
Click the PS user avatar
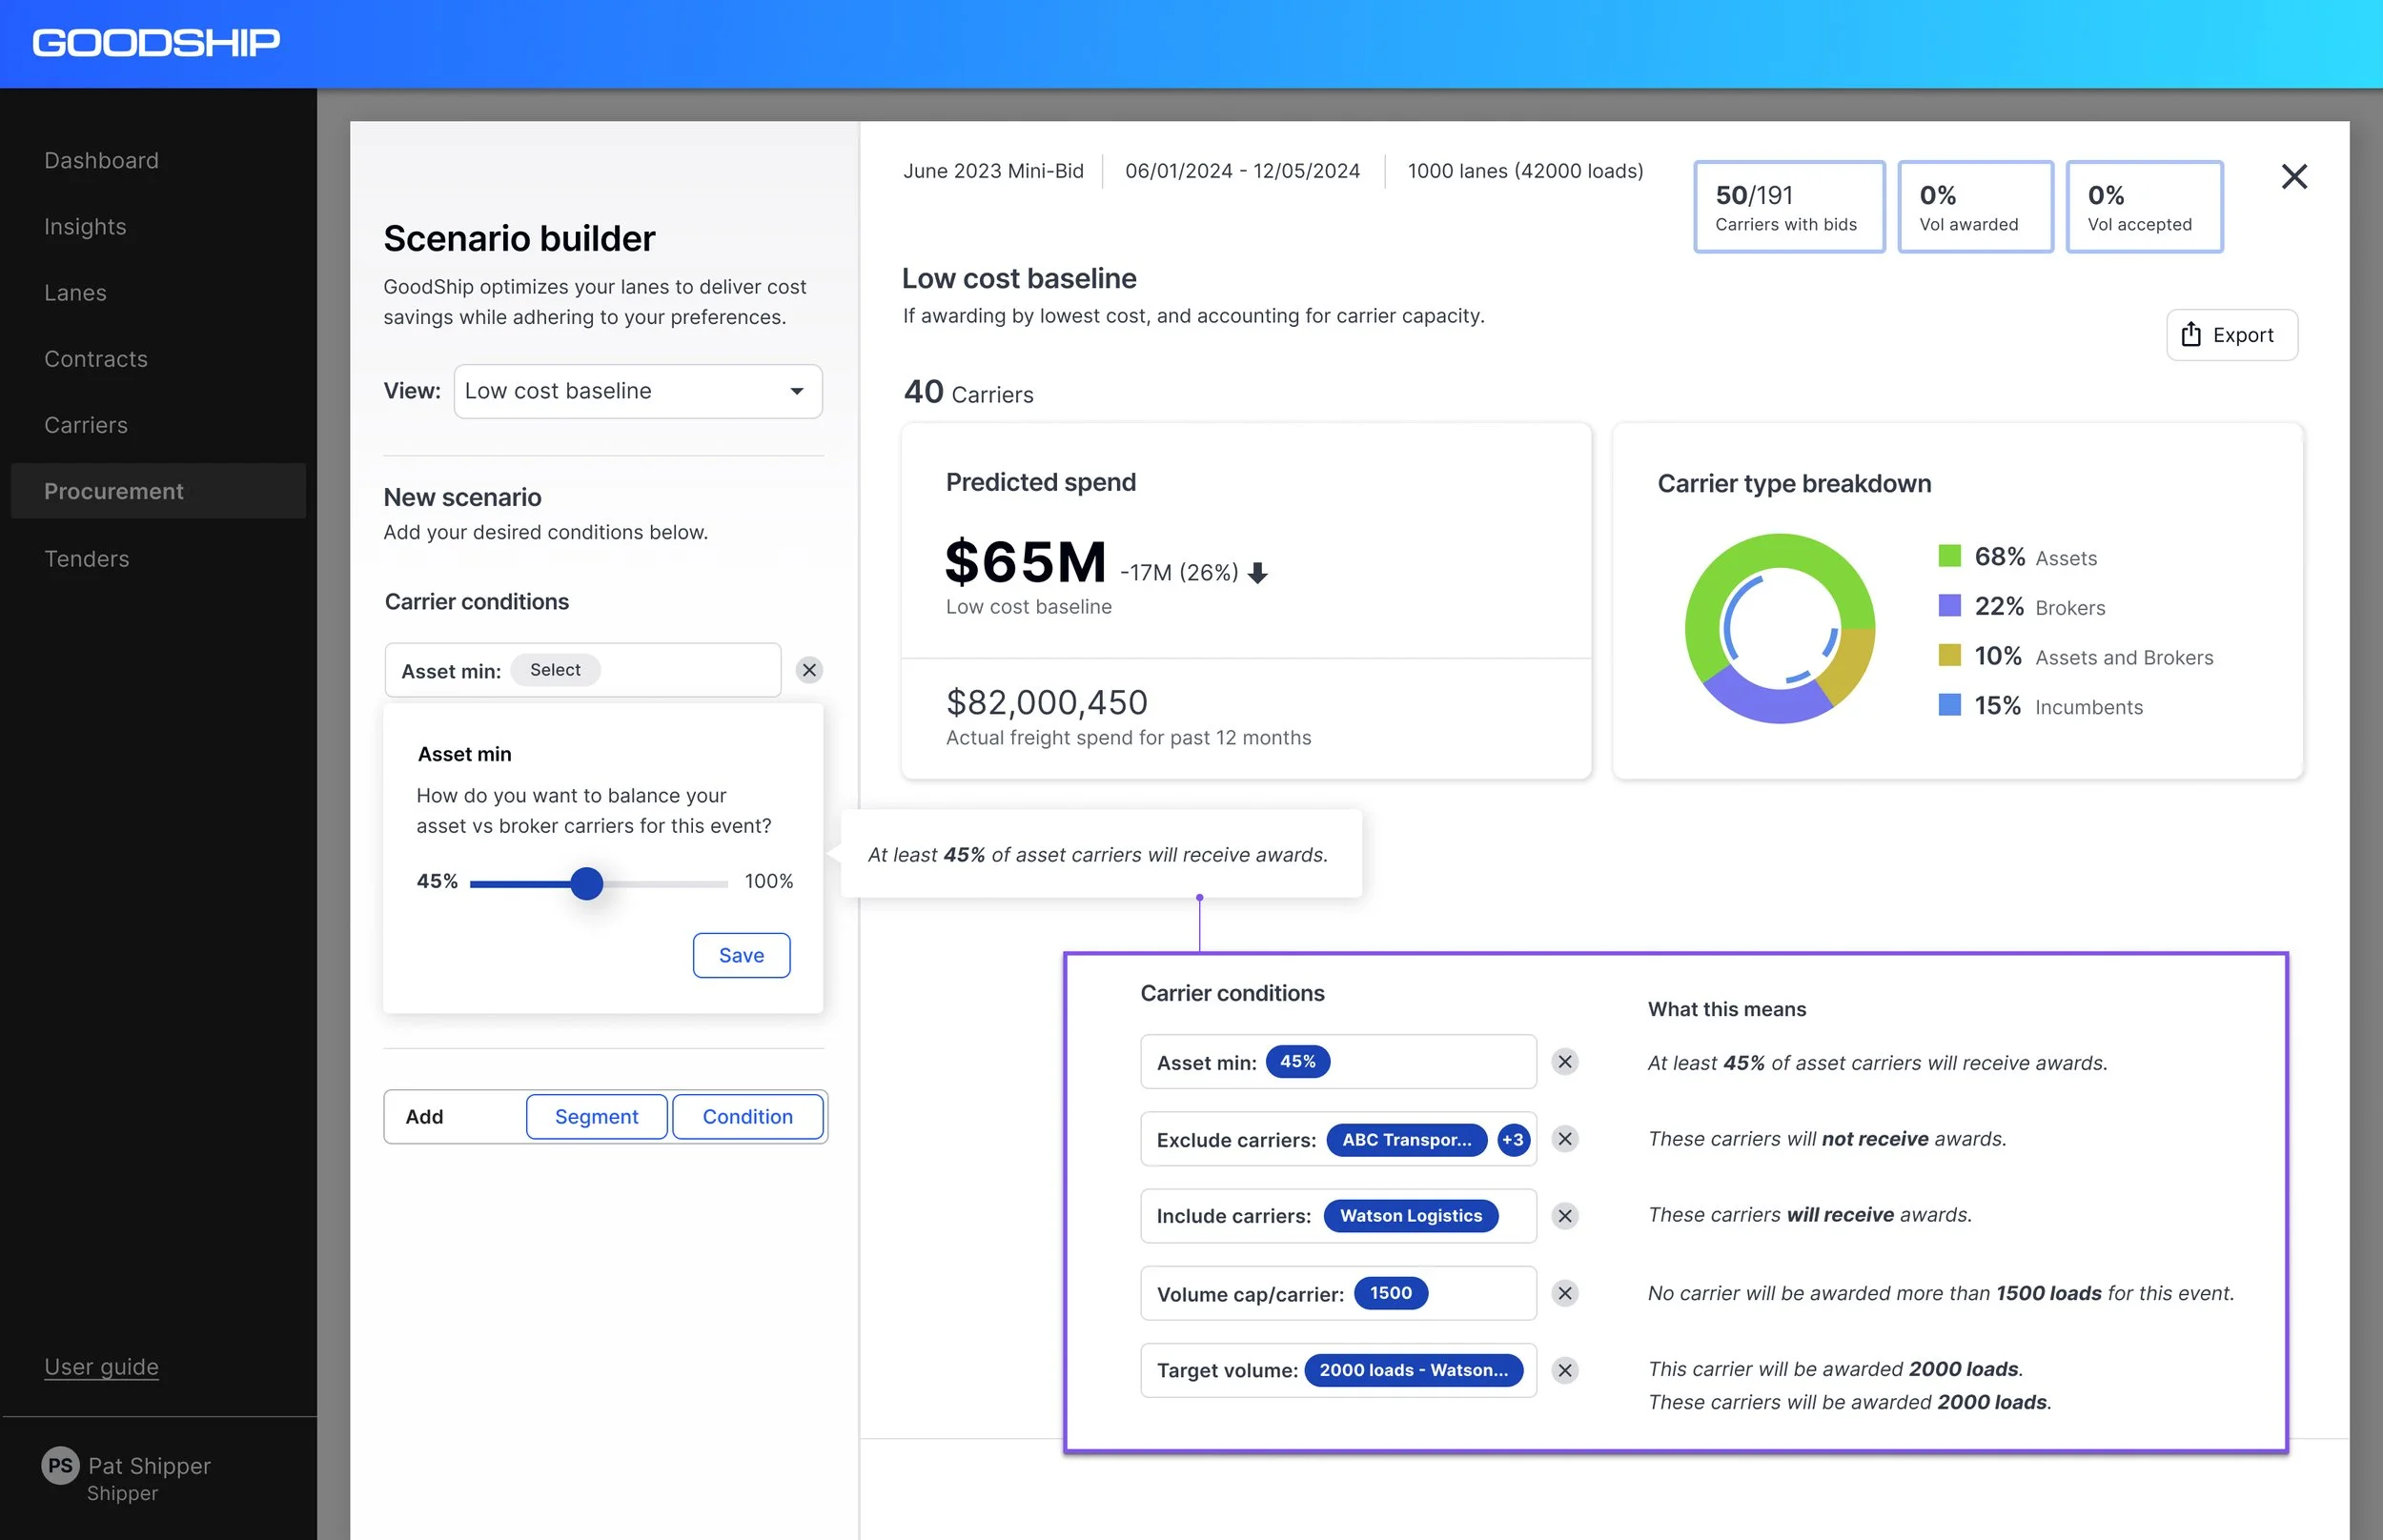point(60,1466)
